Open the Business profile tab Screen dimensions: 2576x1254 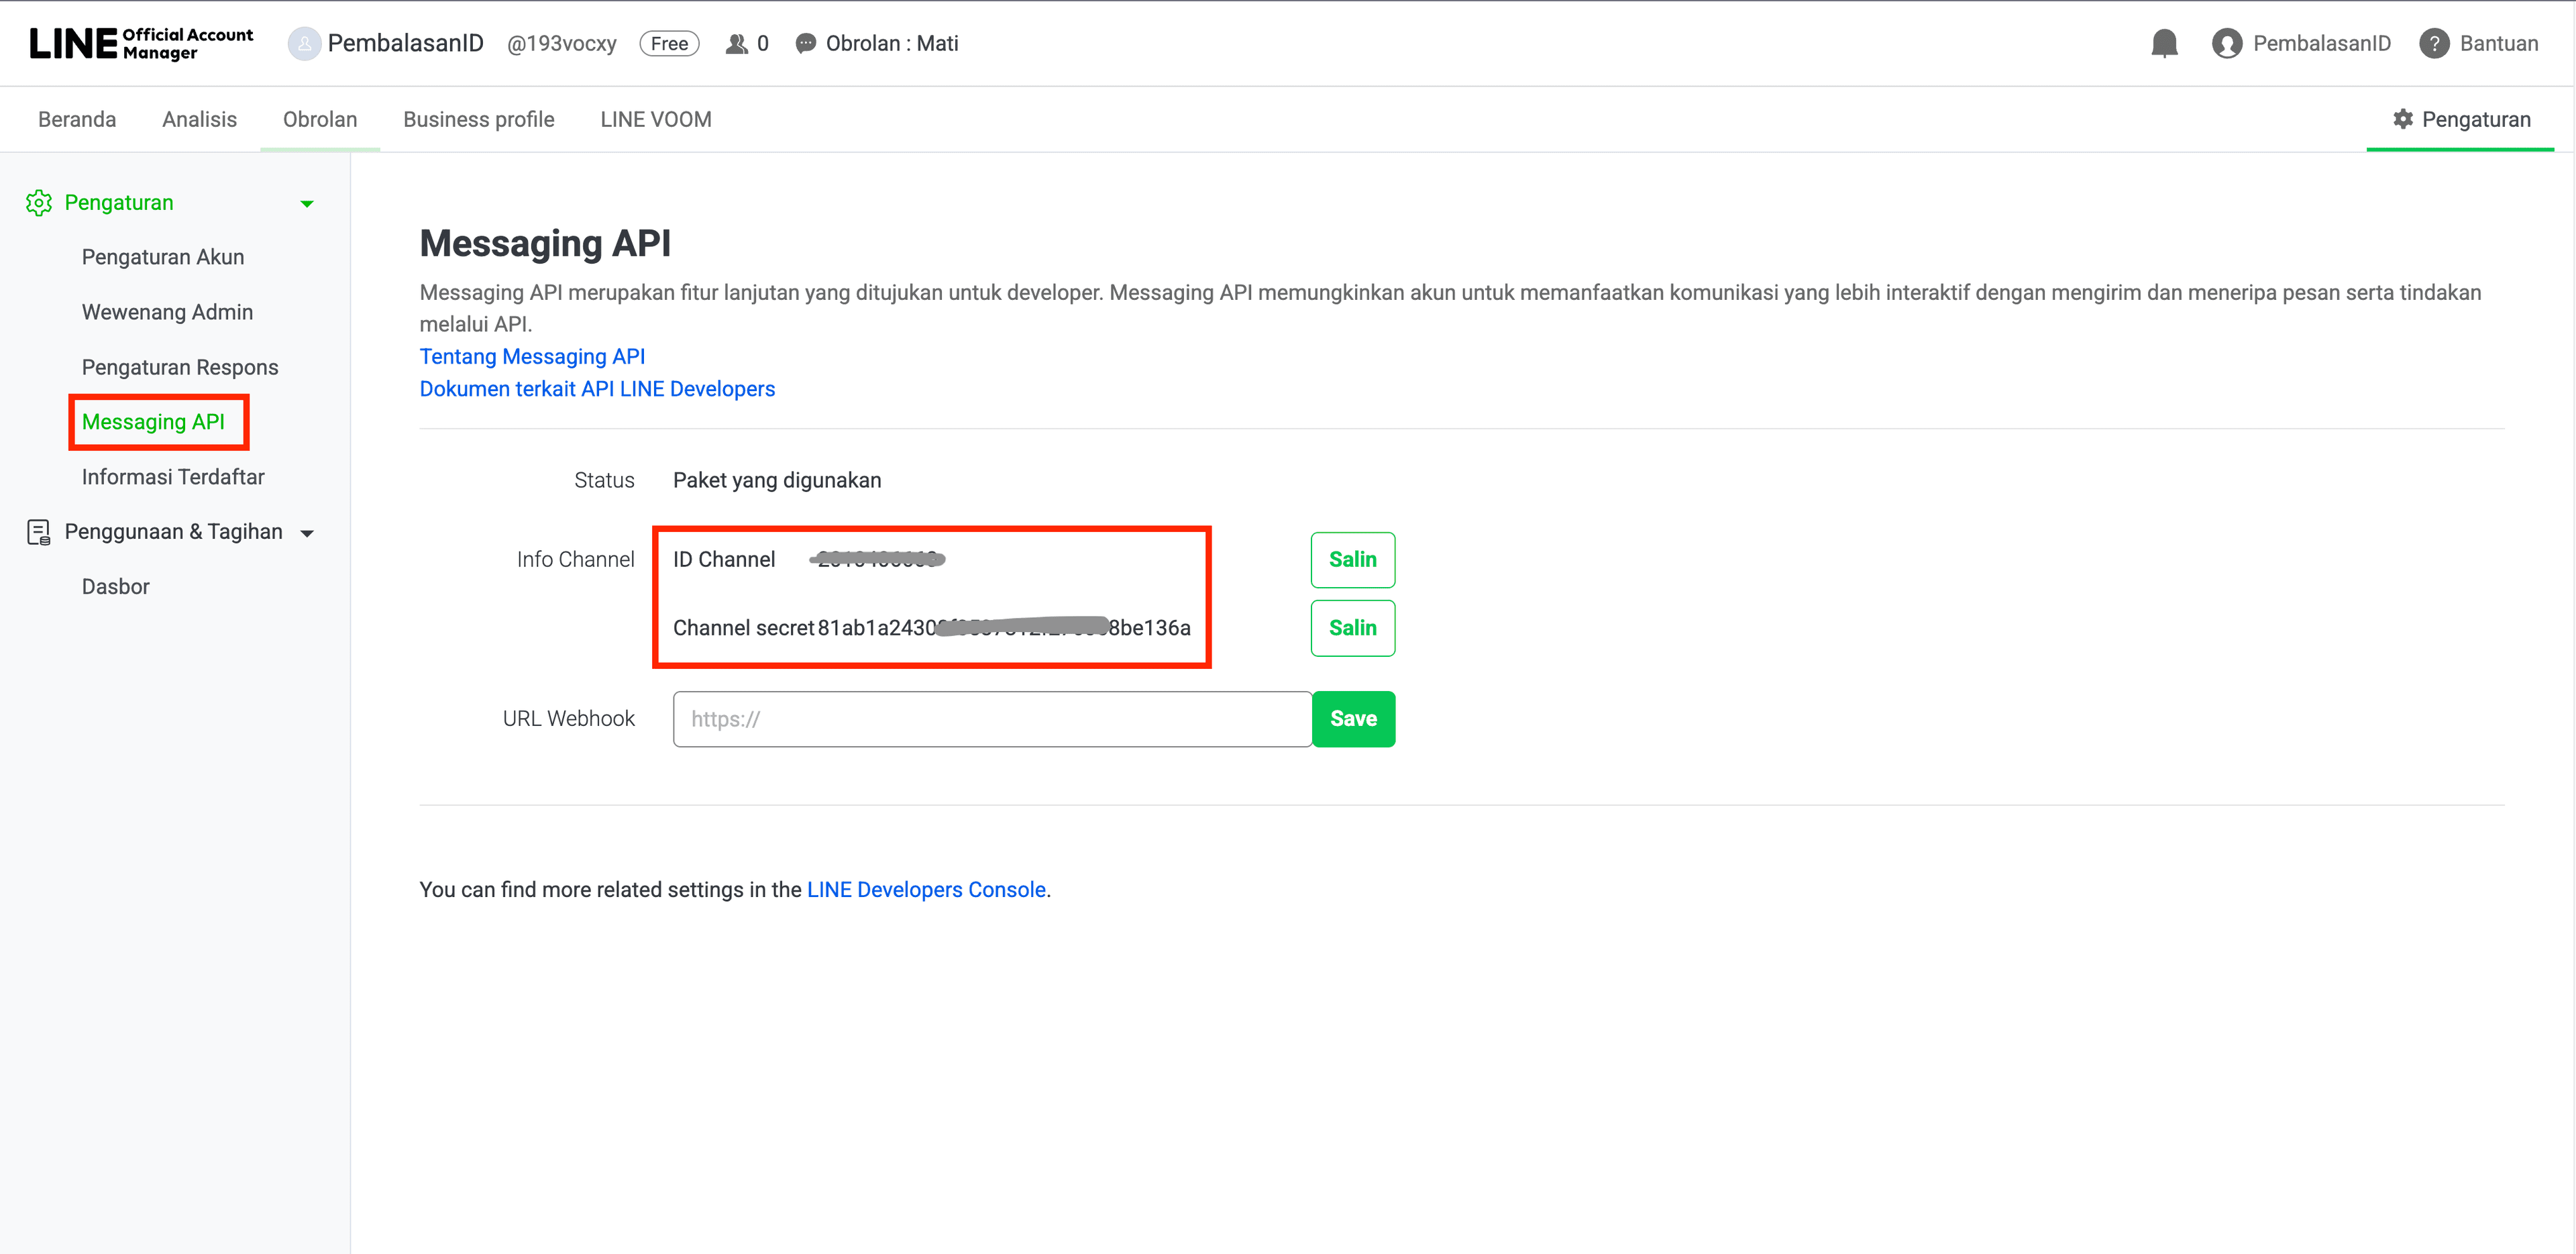tap(479, 119)
